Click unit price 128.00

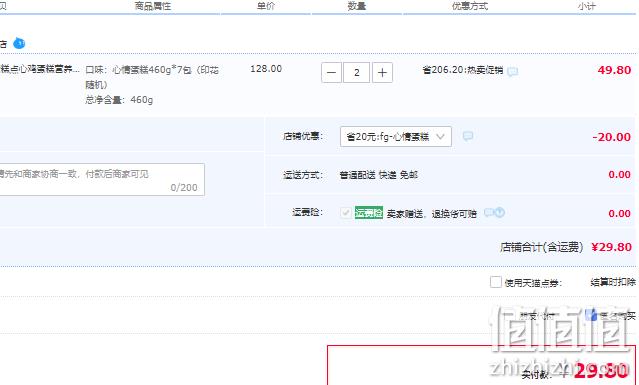(266, 69)
